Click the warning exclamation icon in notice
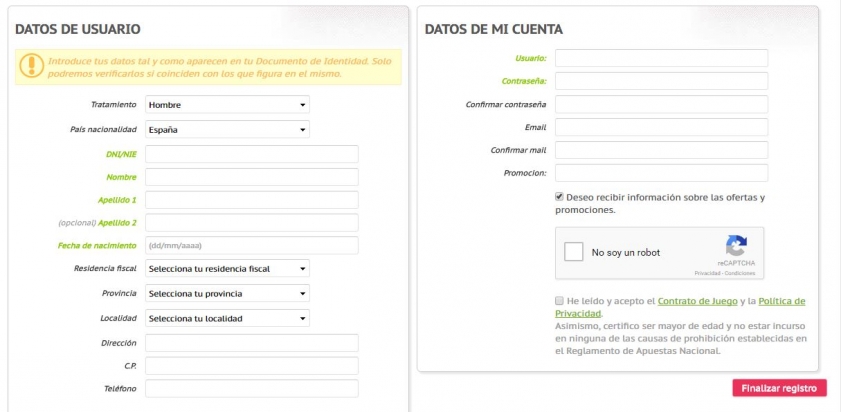 tap(32, 66)
